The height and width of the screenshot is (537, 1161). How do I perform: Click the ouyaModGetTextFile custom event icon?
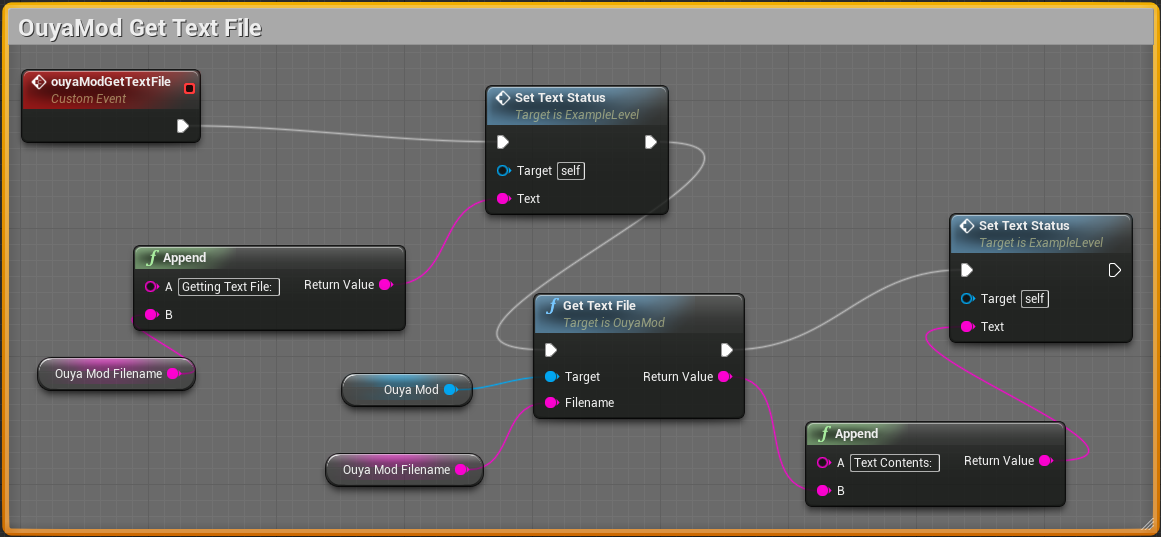click(39, 82)
